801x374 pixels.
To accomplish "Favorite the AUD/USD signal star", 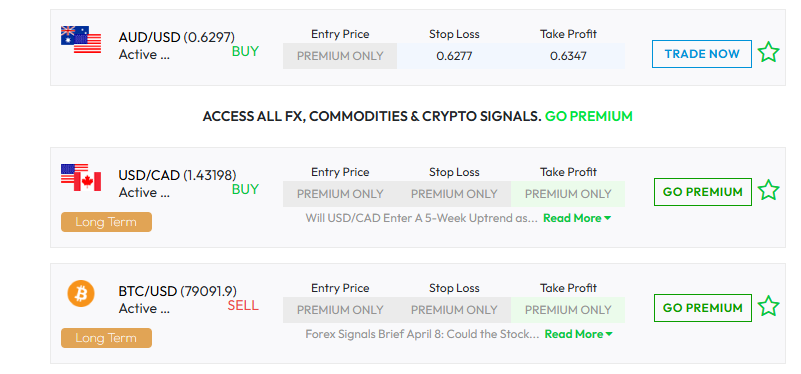I will tap(768, 53).
